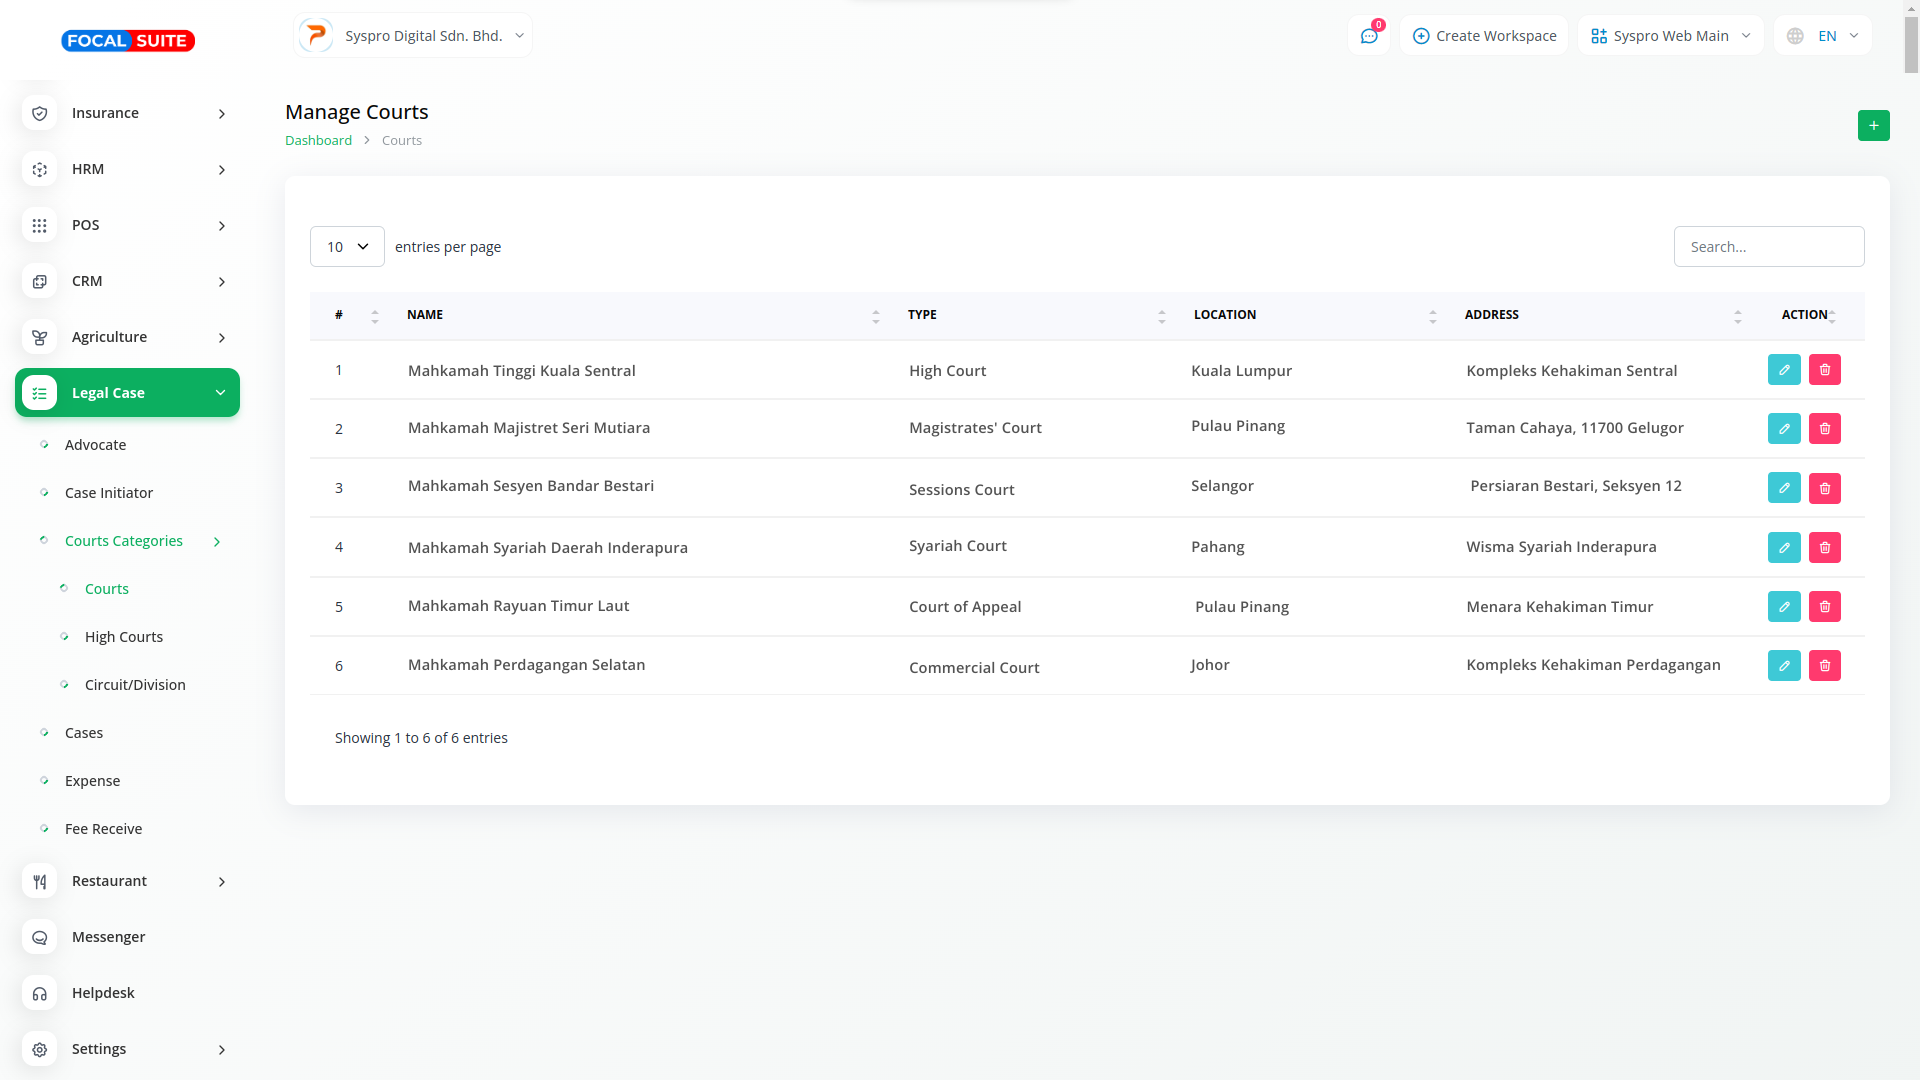Click the Helpdesk headset icon

tap(40, 994)
